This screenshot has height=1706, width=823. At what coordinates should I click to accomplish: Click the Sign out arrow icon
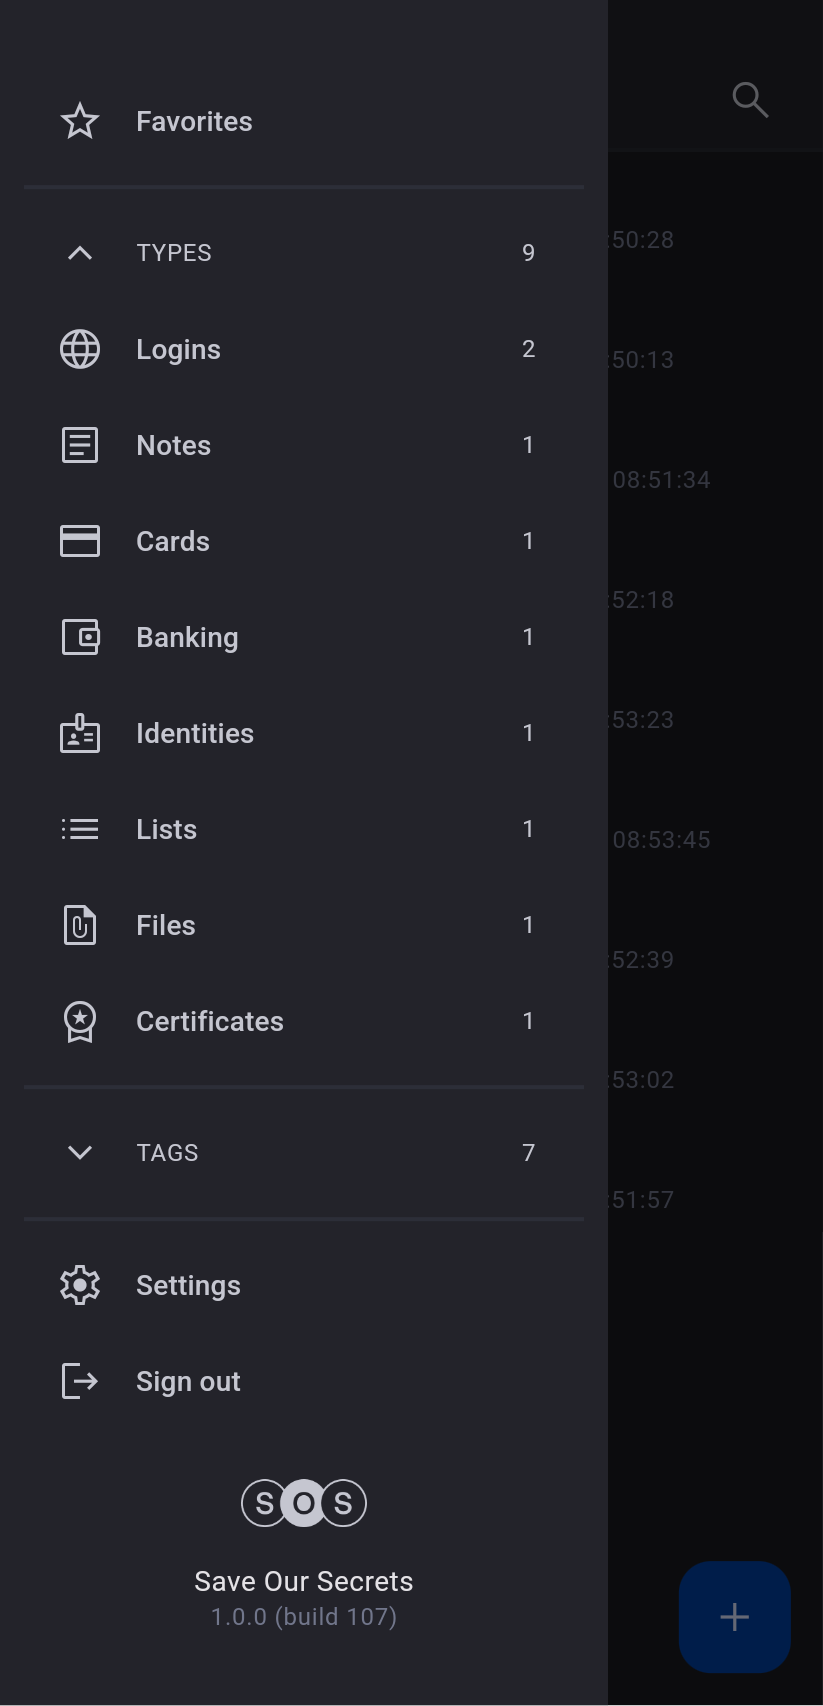(80, 1381)
